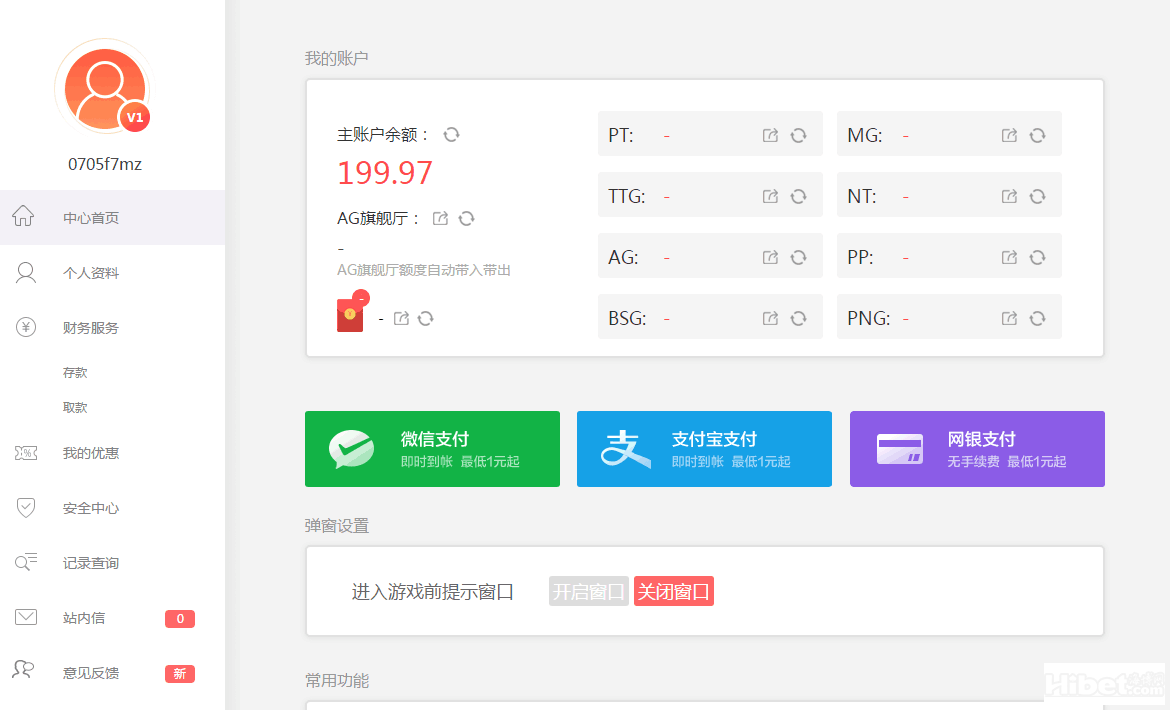Select 网银支付 bank payment button
This screenshot has height=710, width=1170.
pyautogui.click(x=977, y=449)
